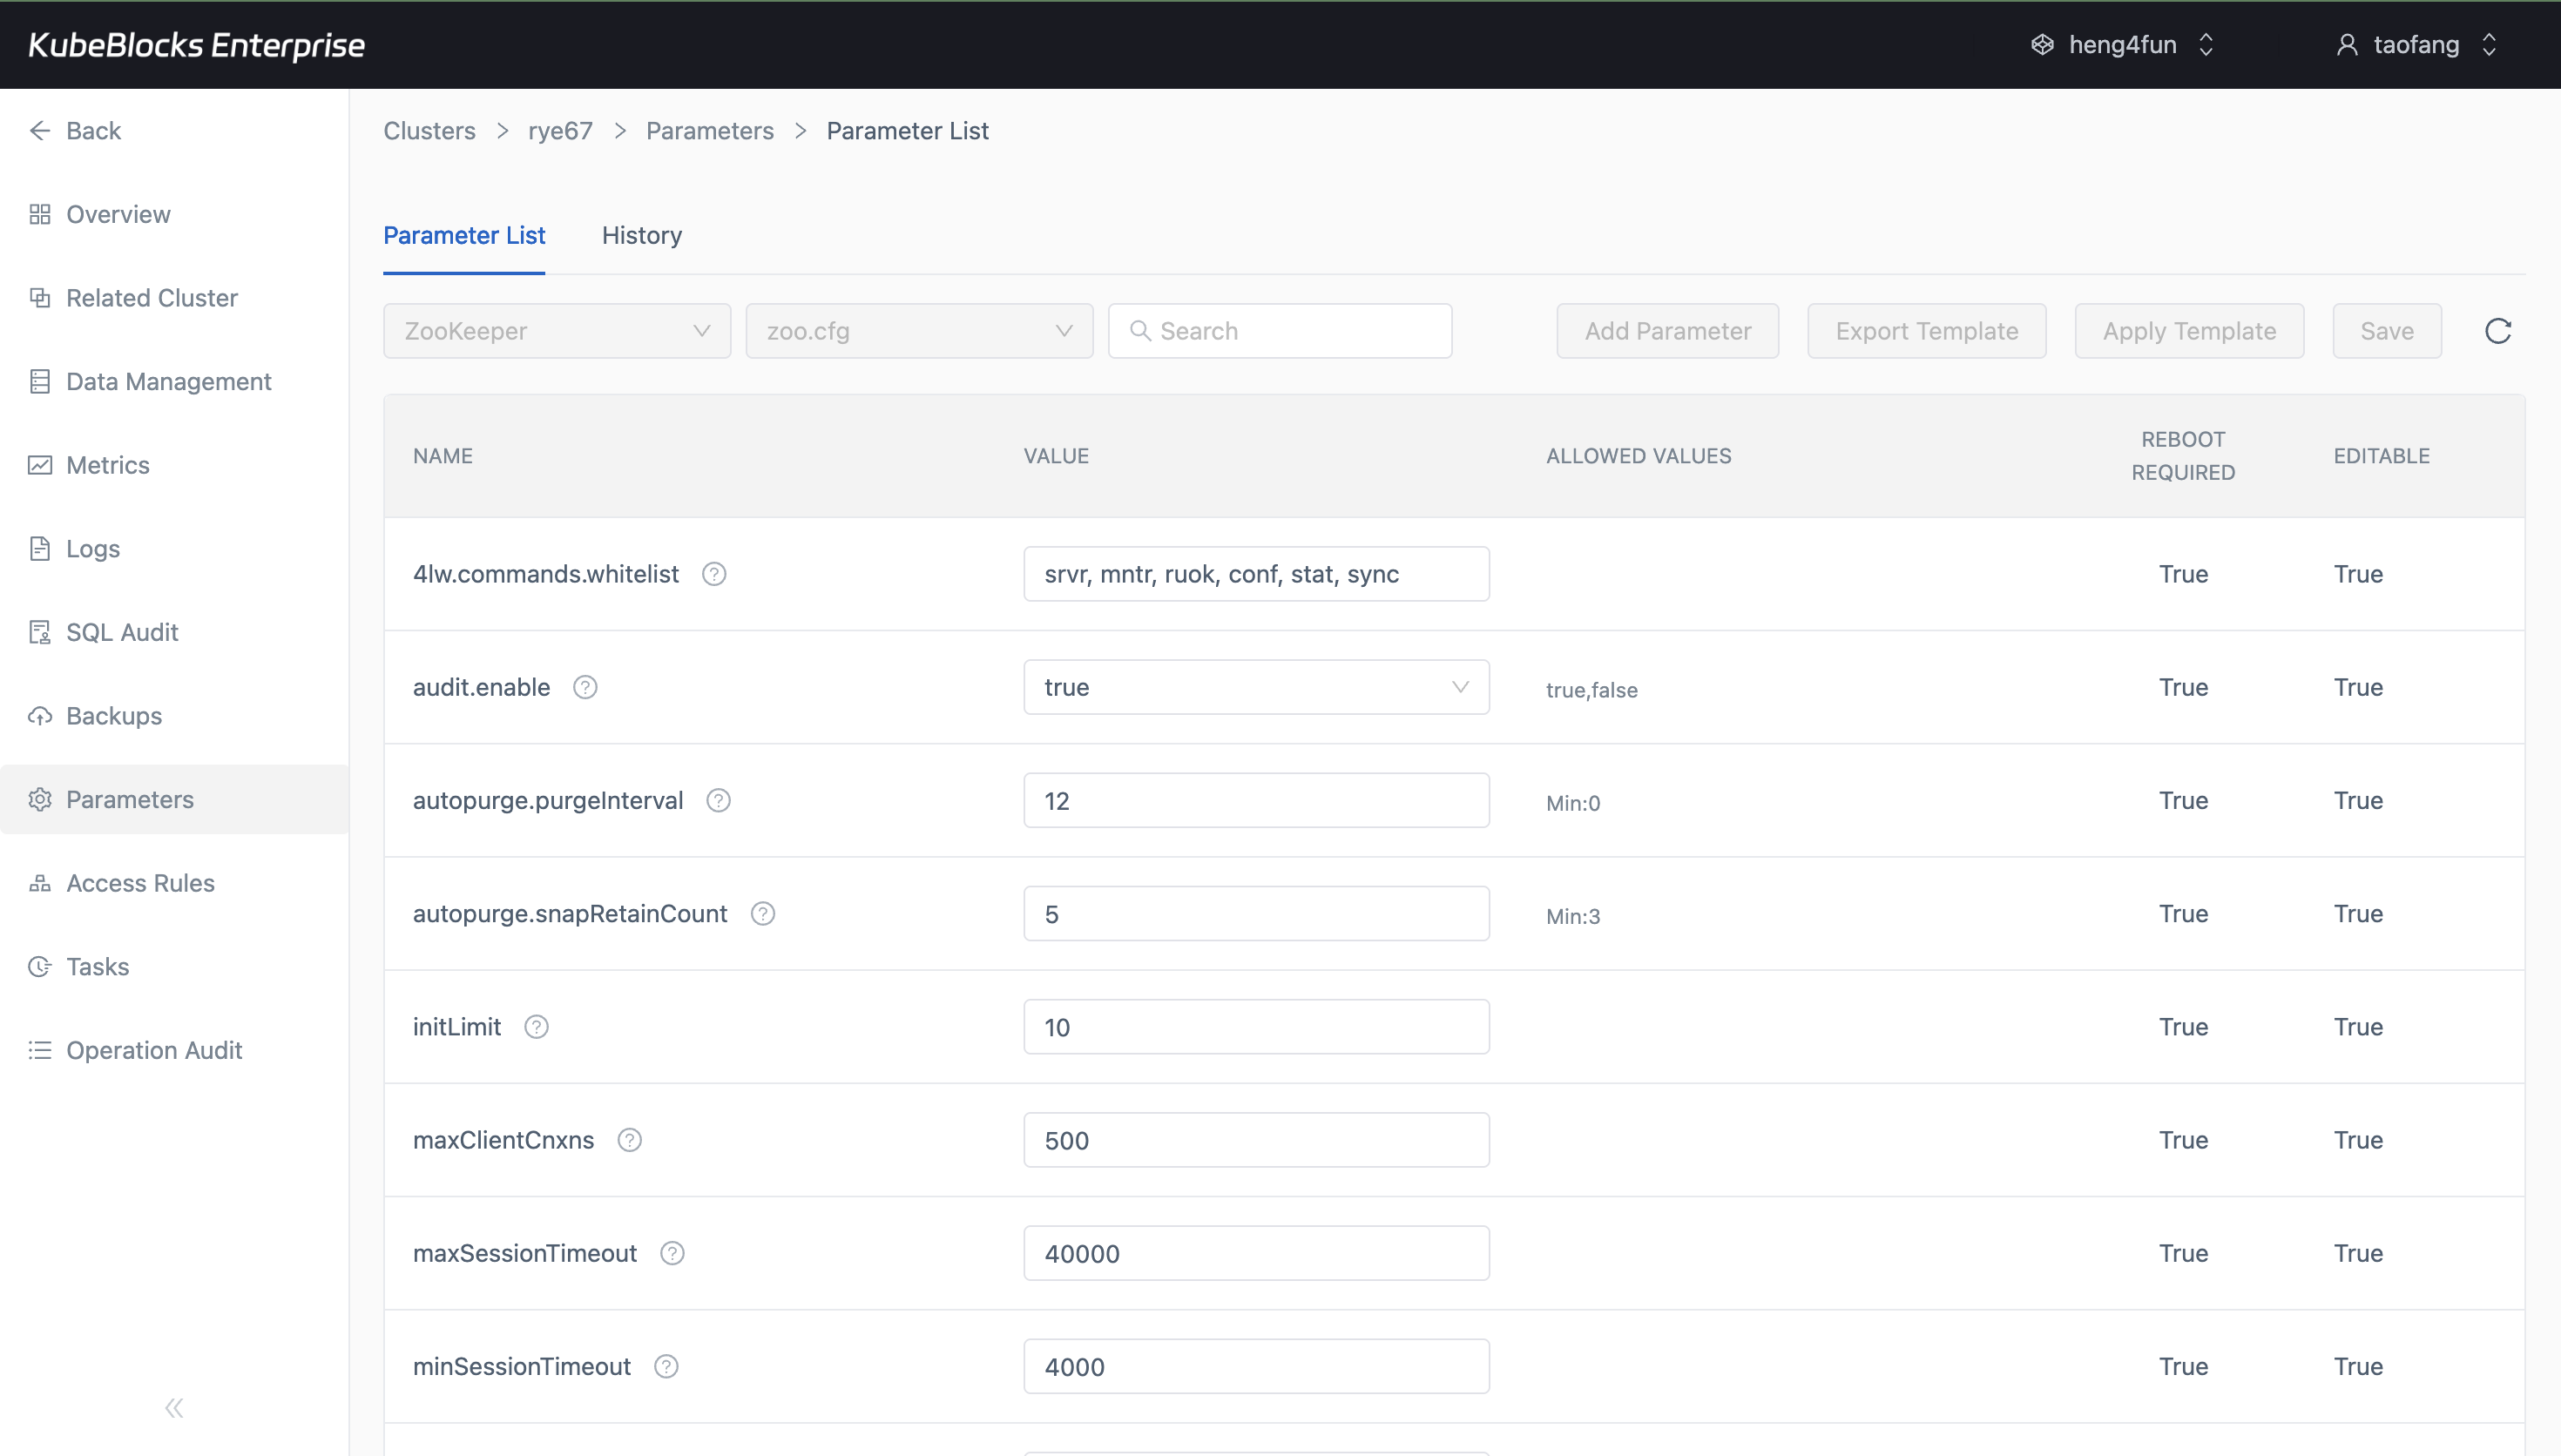
Task: Open SQL Audit from the sidebar icon
Action: click(40, 631)
